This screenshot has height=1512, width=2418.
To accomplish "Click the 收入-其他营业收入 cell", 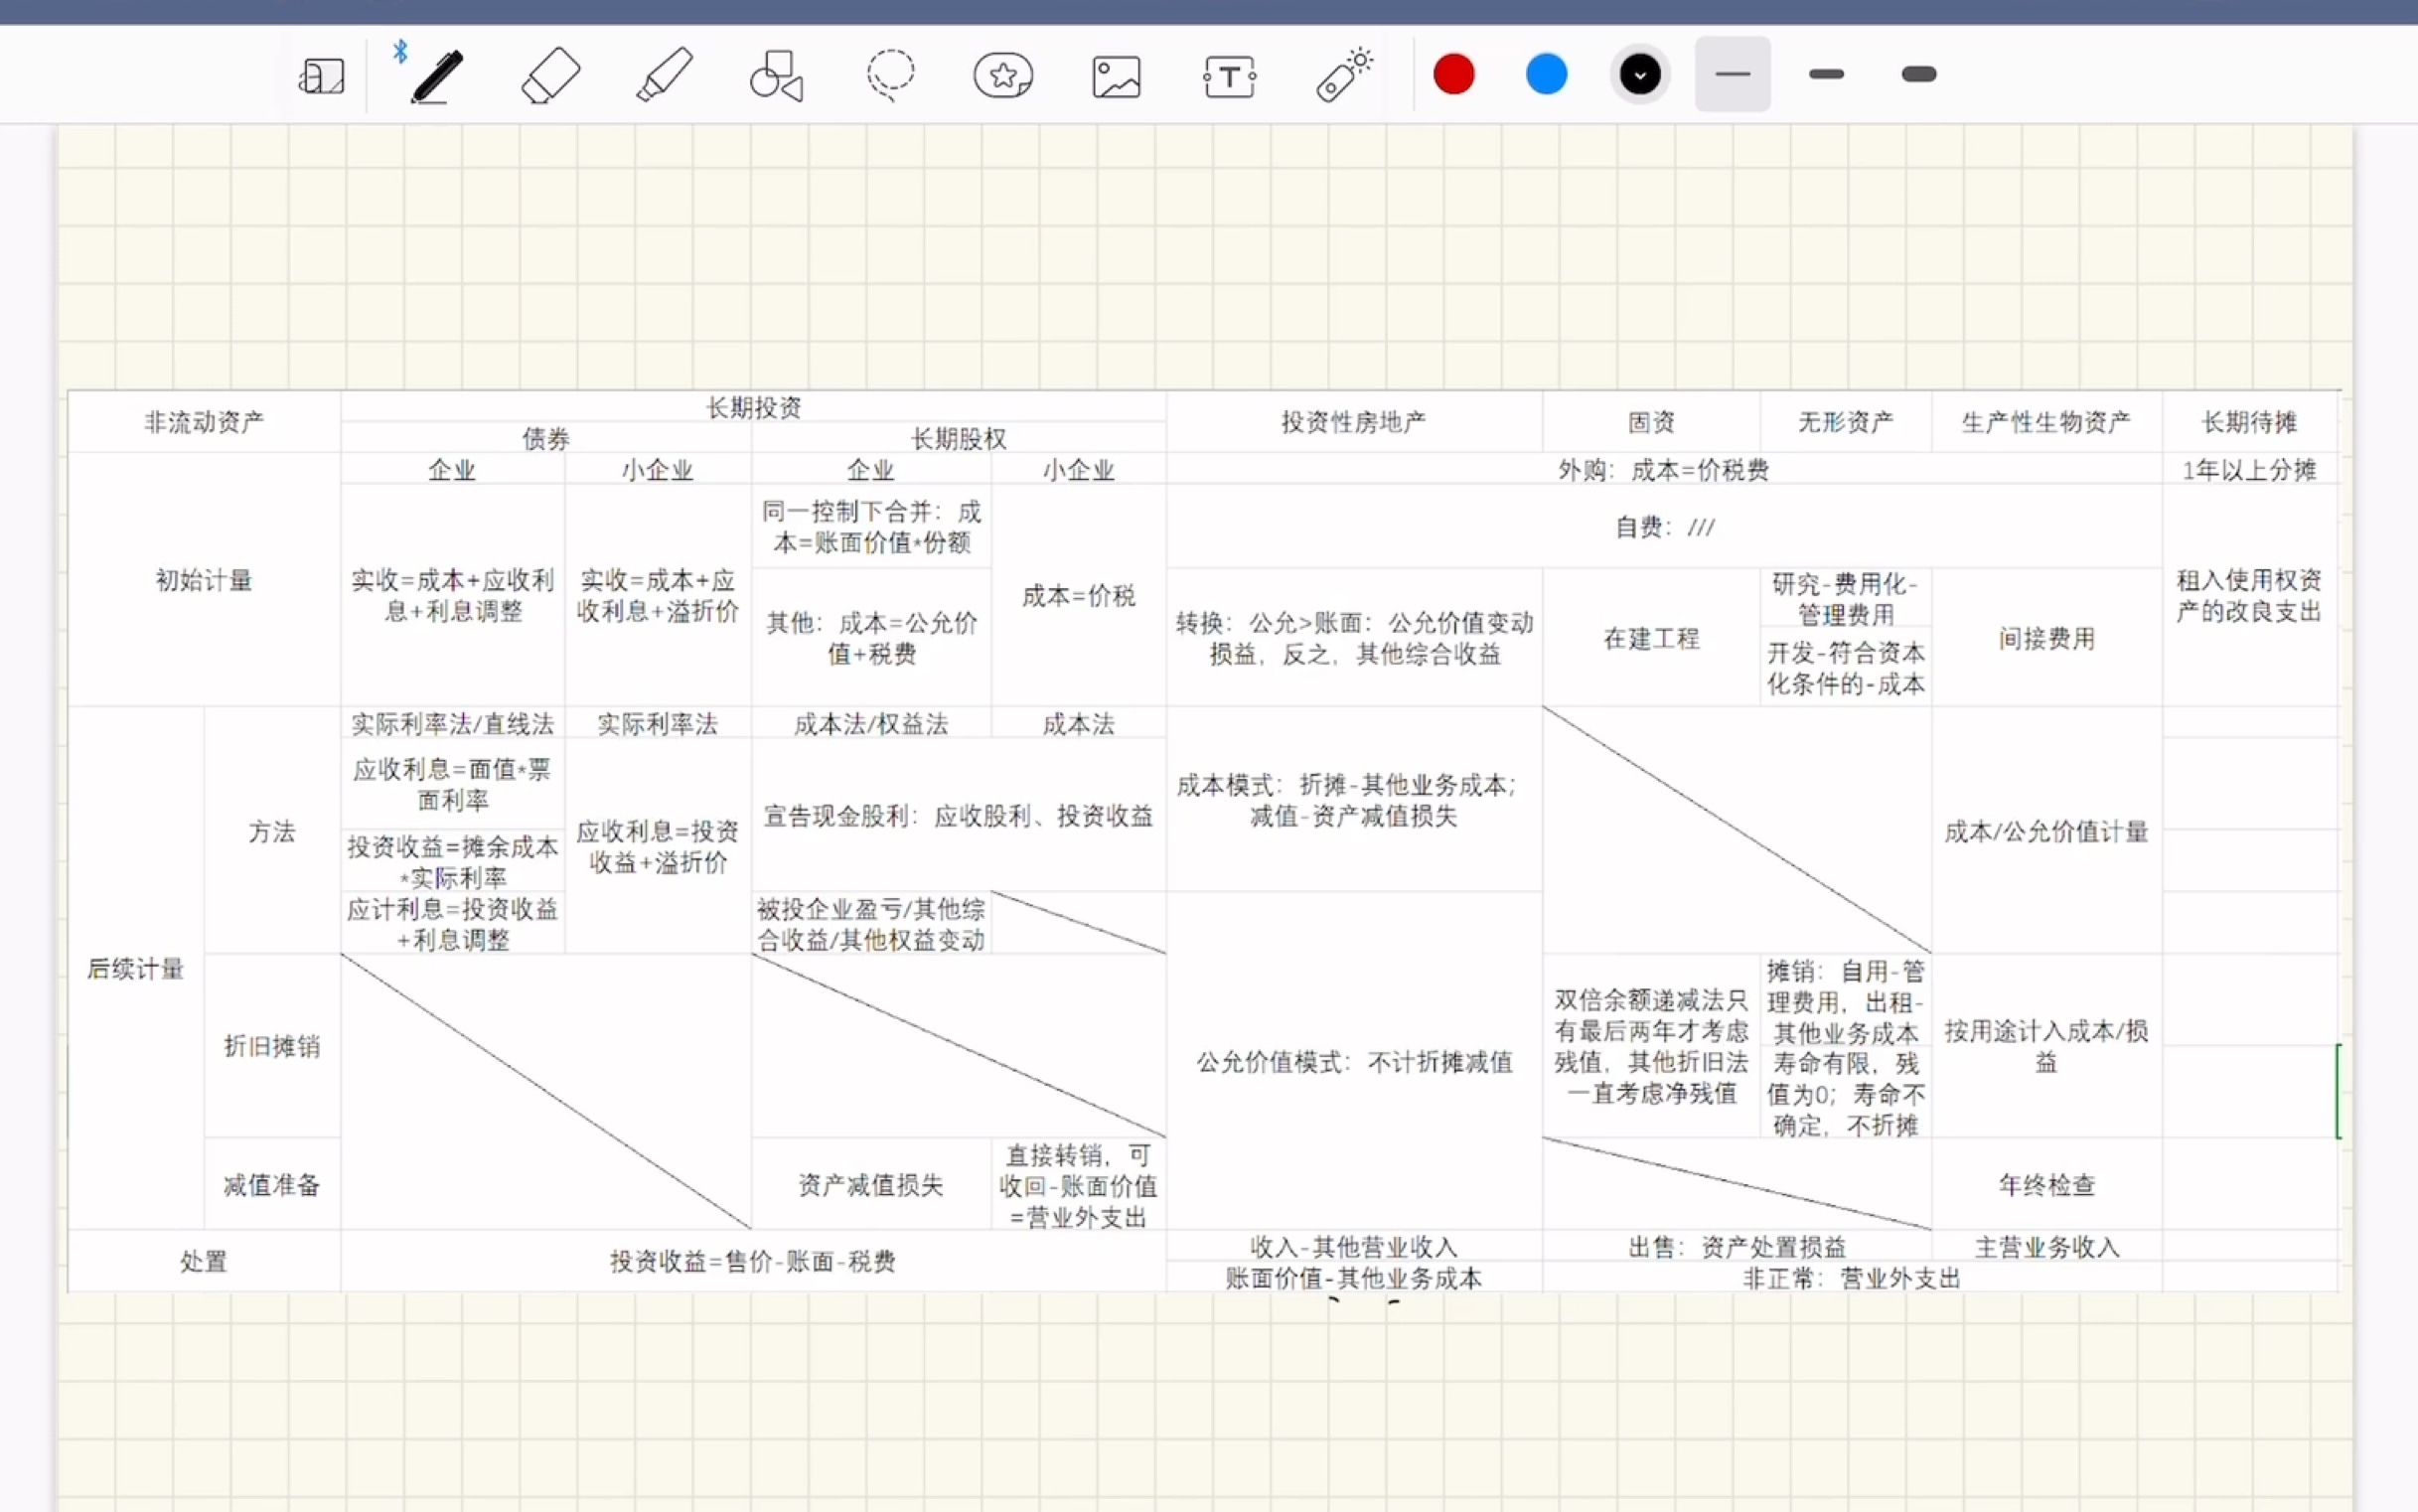I will coord(1353,1246).
